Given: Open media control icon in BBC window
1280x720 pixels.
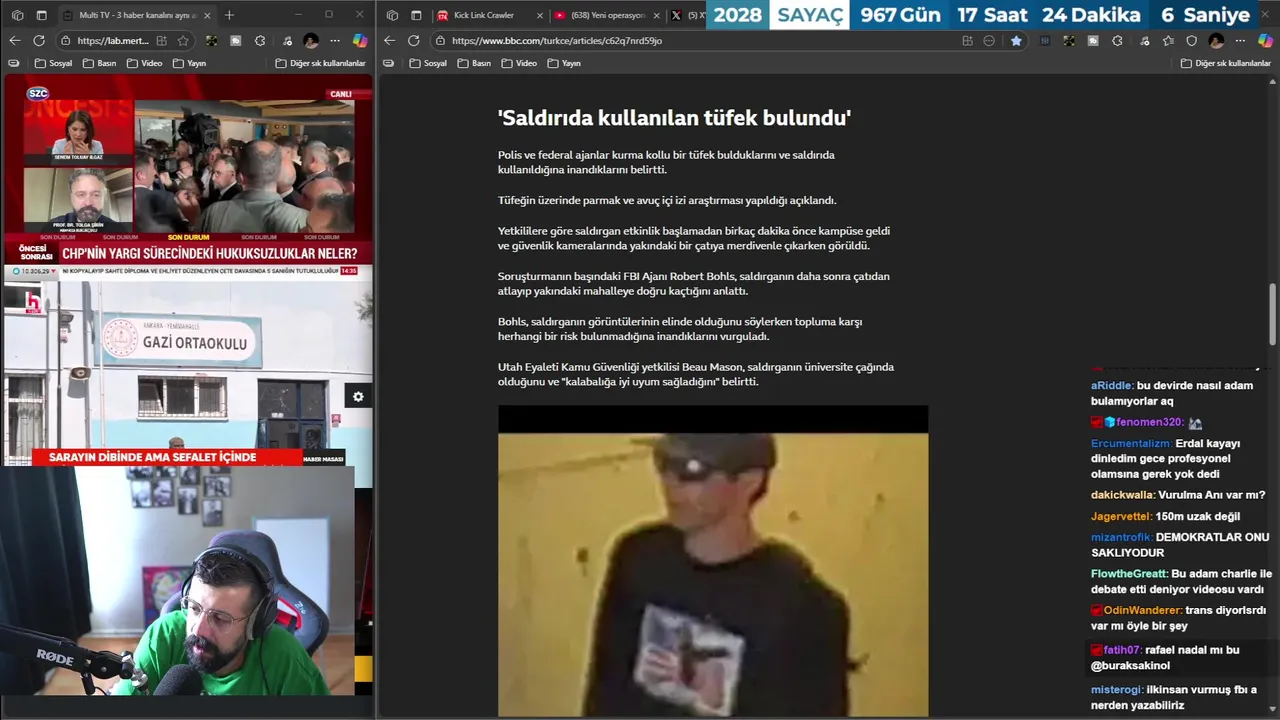Looking at the screenshot, I should pyautogui.click(x=1143, y=40).
